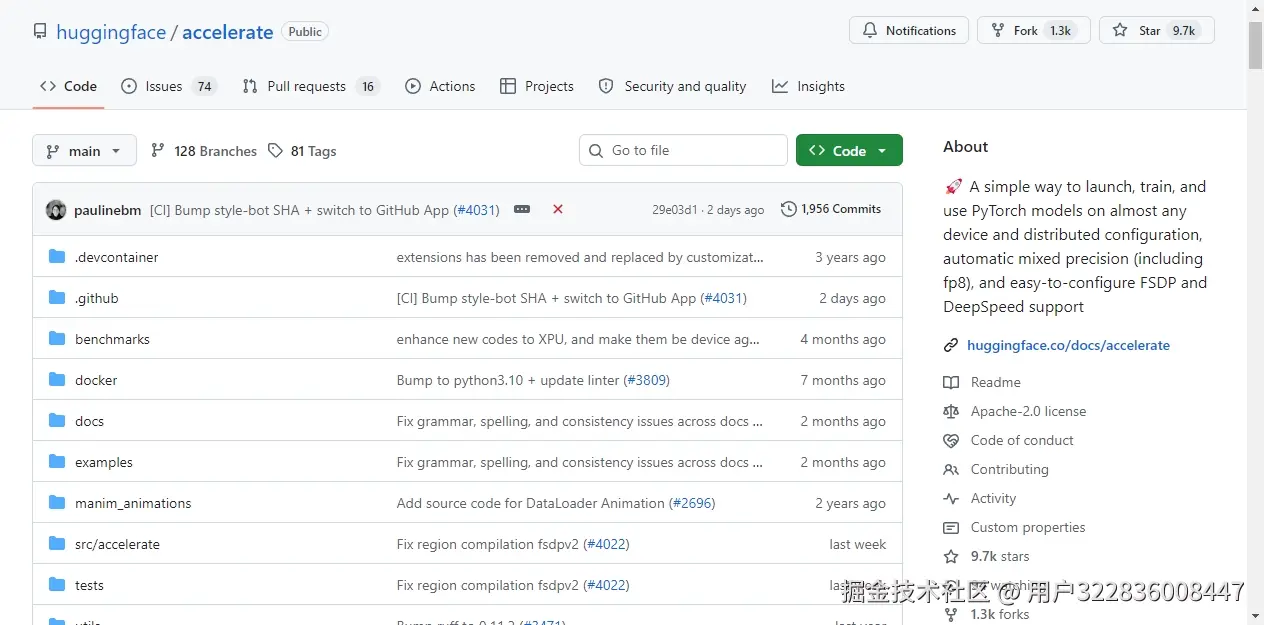Expand the main branch dropdown
The image size is (1264, 625).
click(x=84, y=151)
